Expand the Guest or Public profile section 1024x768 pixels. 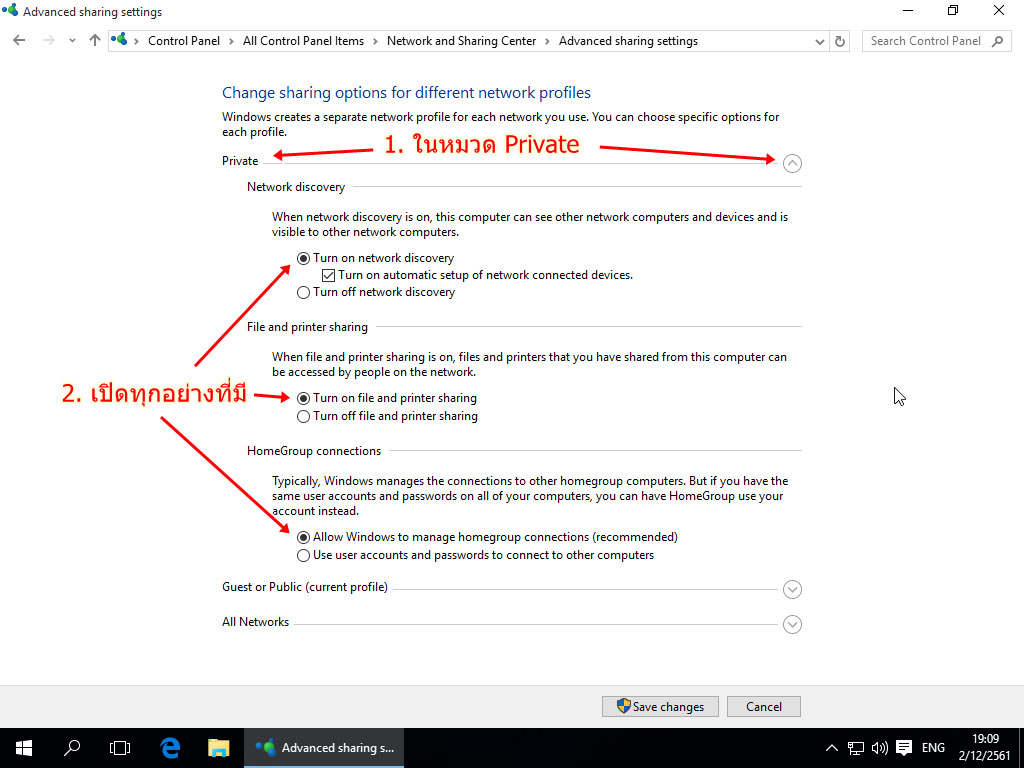tap(792, 589)
